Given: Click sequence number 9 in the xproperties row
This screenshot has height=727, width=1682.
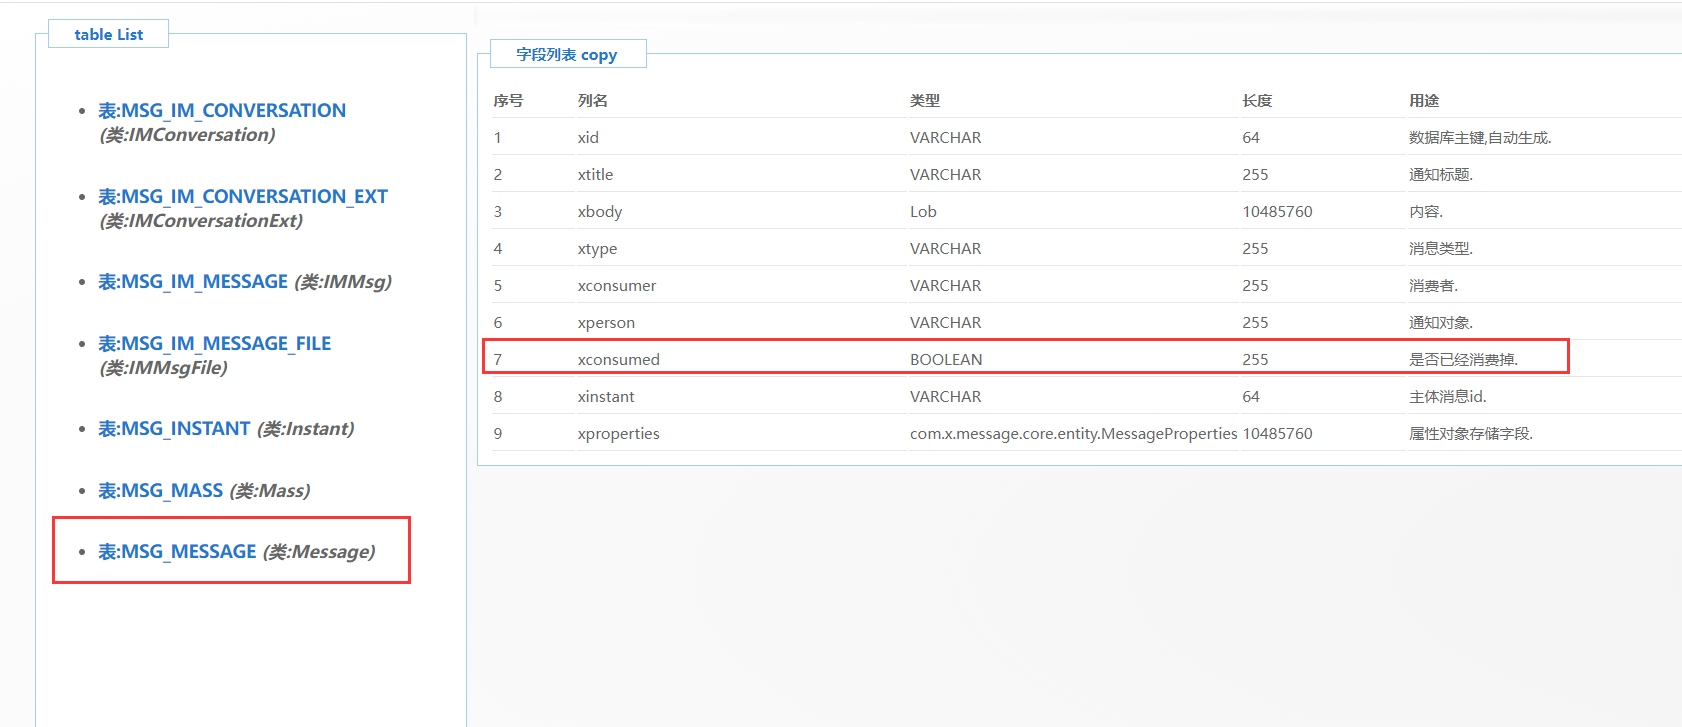Looking at the screenshot, I should coord(497,434).
